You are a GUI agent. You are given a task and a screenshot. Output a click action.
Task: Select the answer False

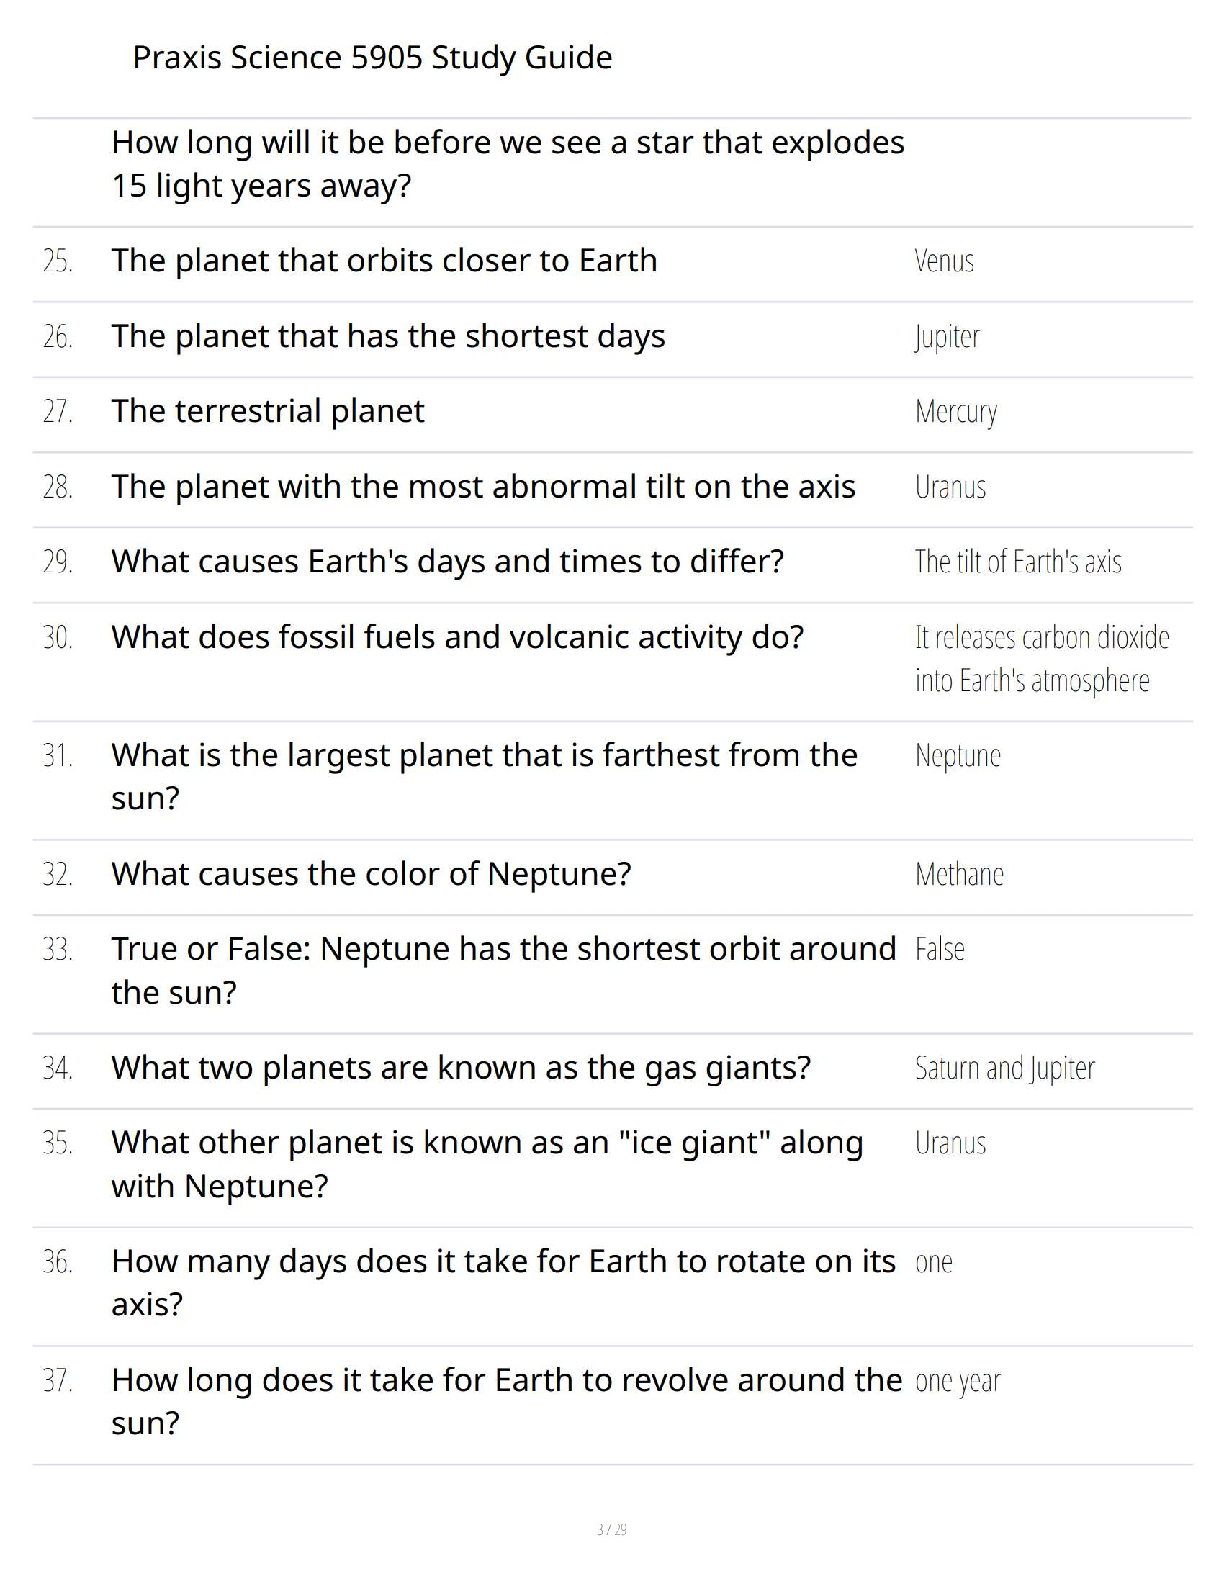(940, 950)
